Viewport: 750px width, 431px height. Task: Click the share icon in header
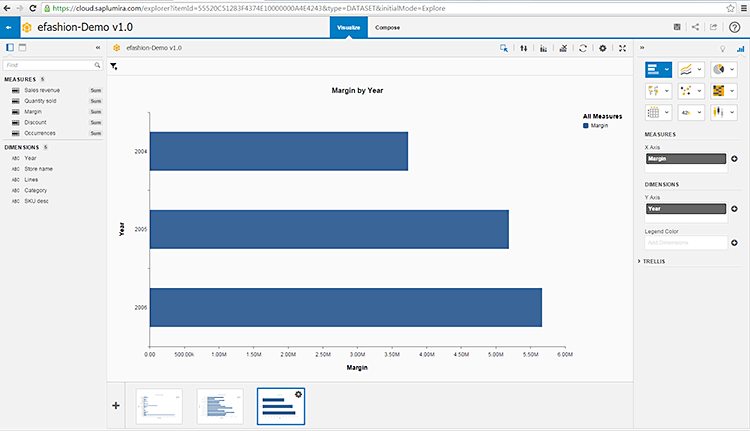[x=696, y=27]
